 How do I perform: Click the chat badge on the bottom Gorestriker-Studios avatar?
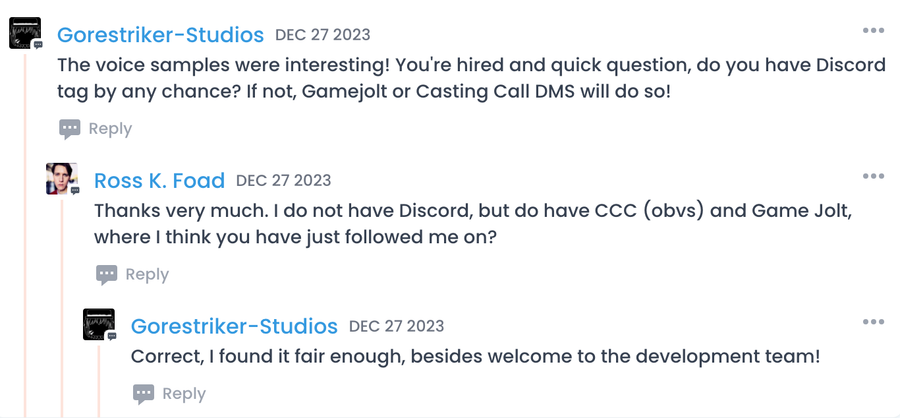click(111, 336)
